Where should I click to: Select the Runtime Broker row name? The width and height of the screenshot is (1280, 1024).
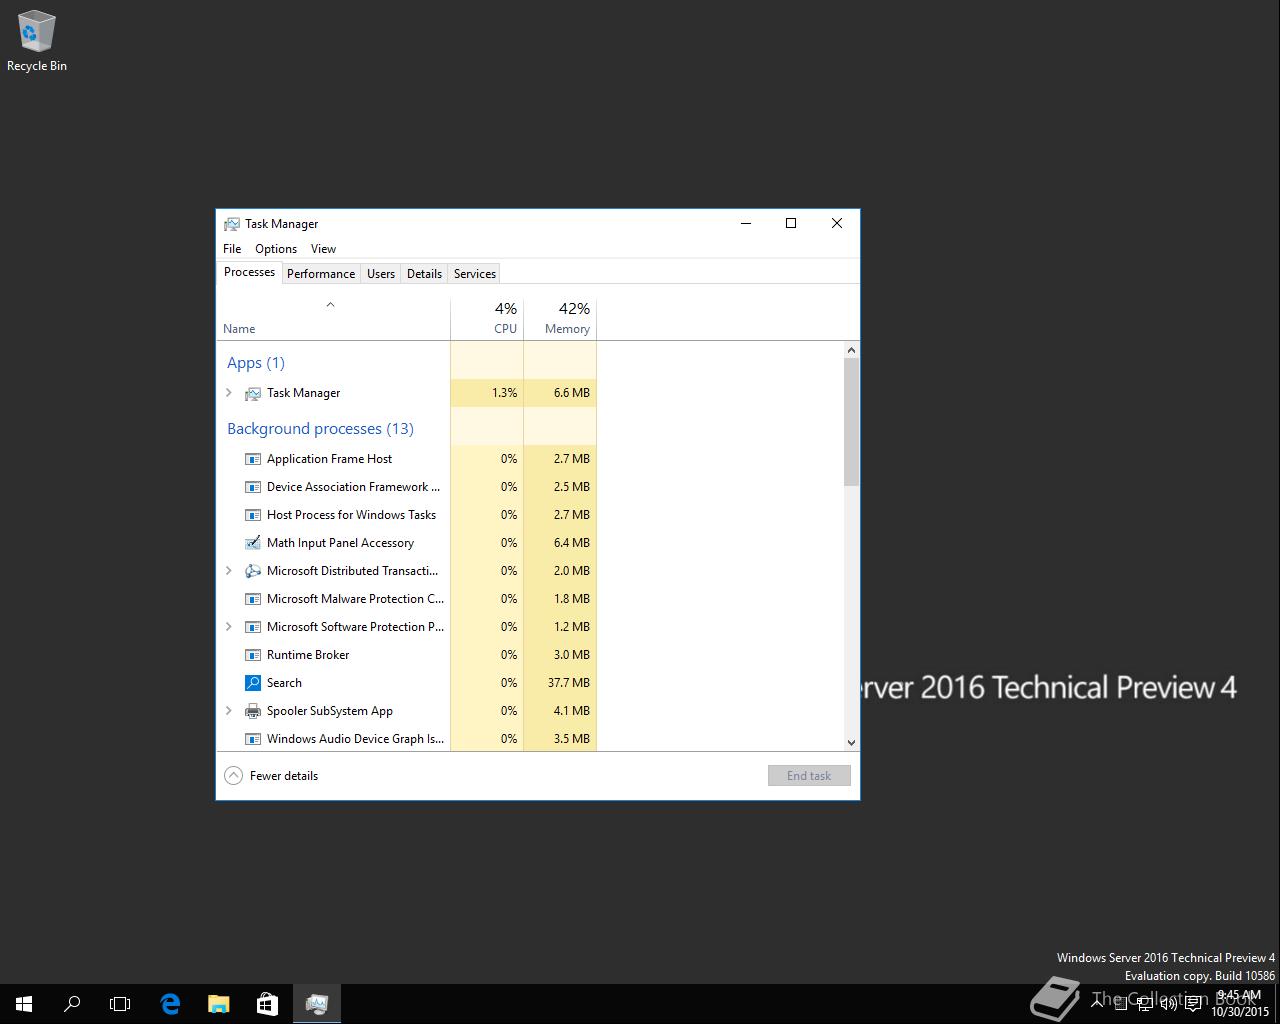(308, 655)
